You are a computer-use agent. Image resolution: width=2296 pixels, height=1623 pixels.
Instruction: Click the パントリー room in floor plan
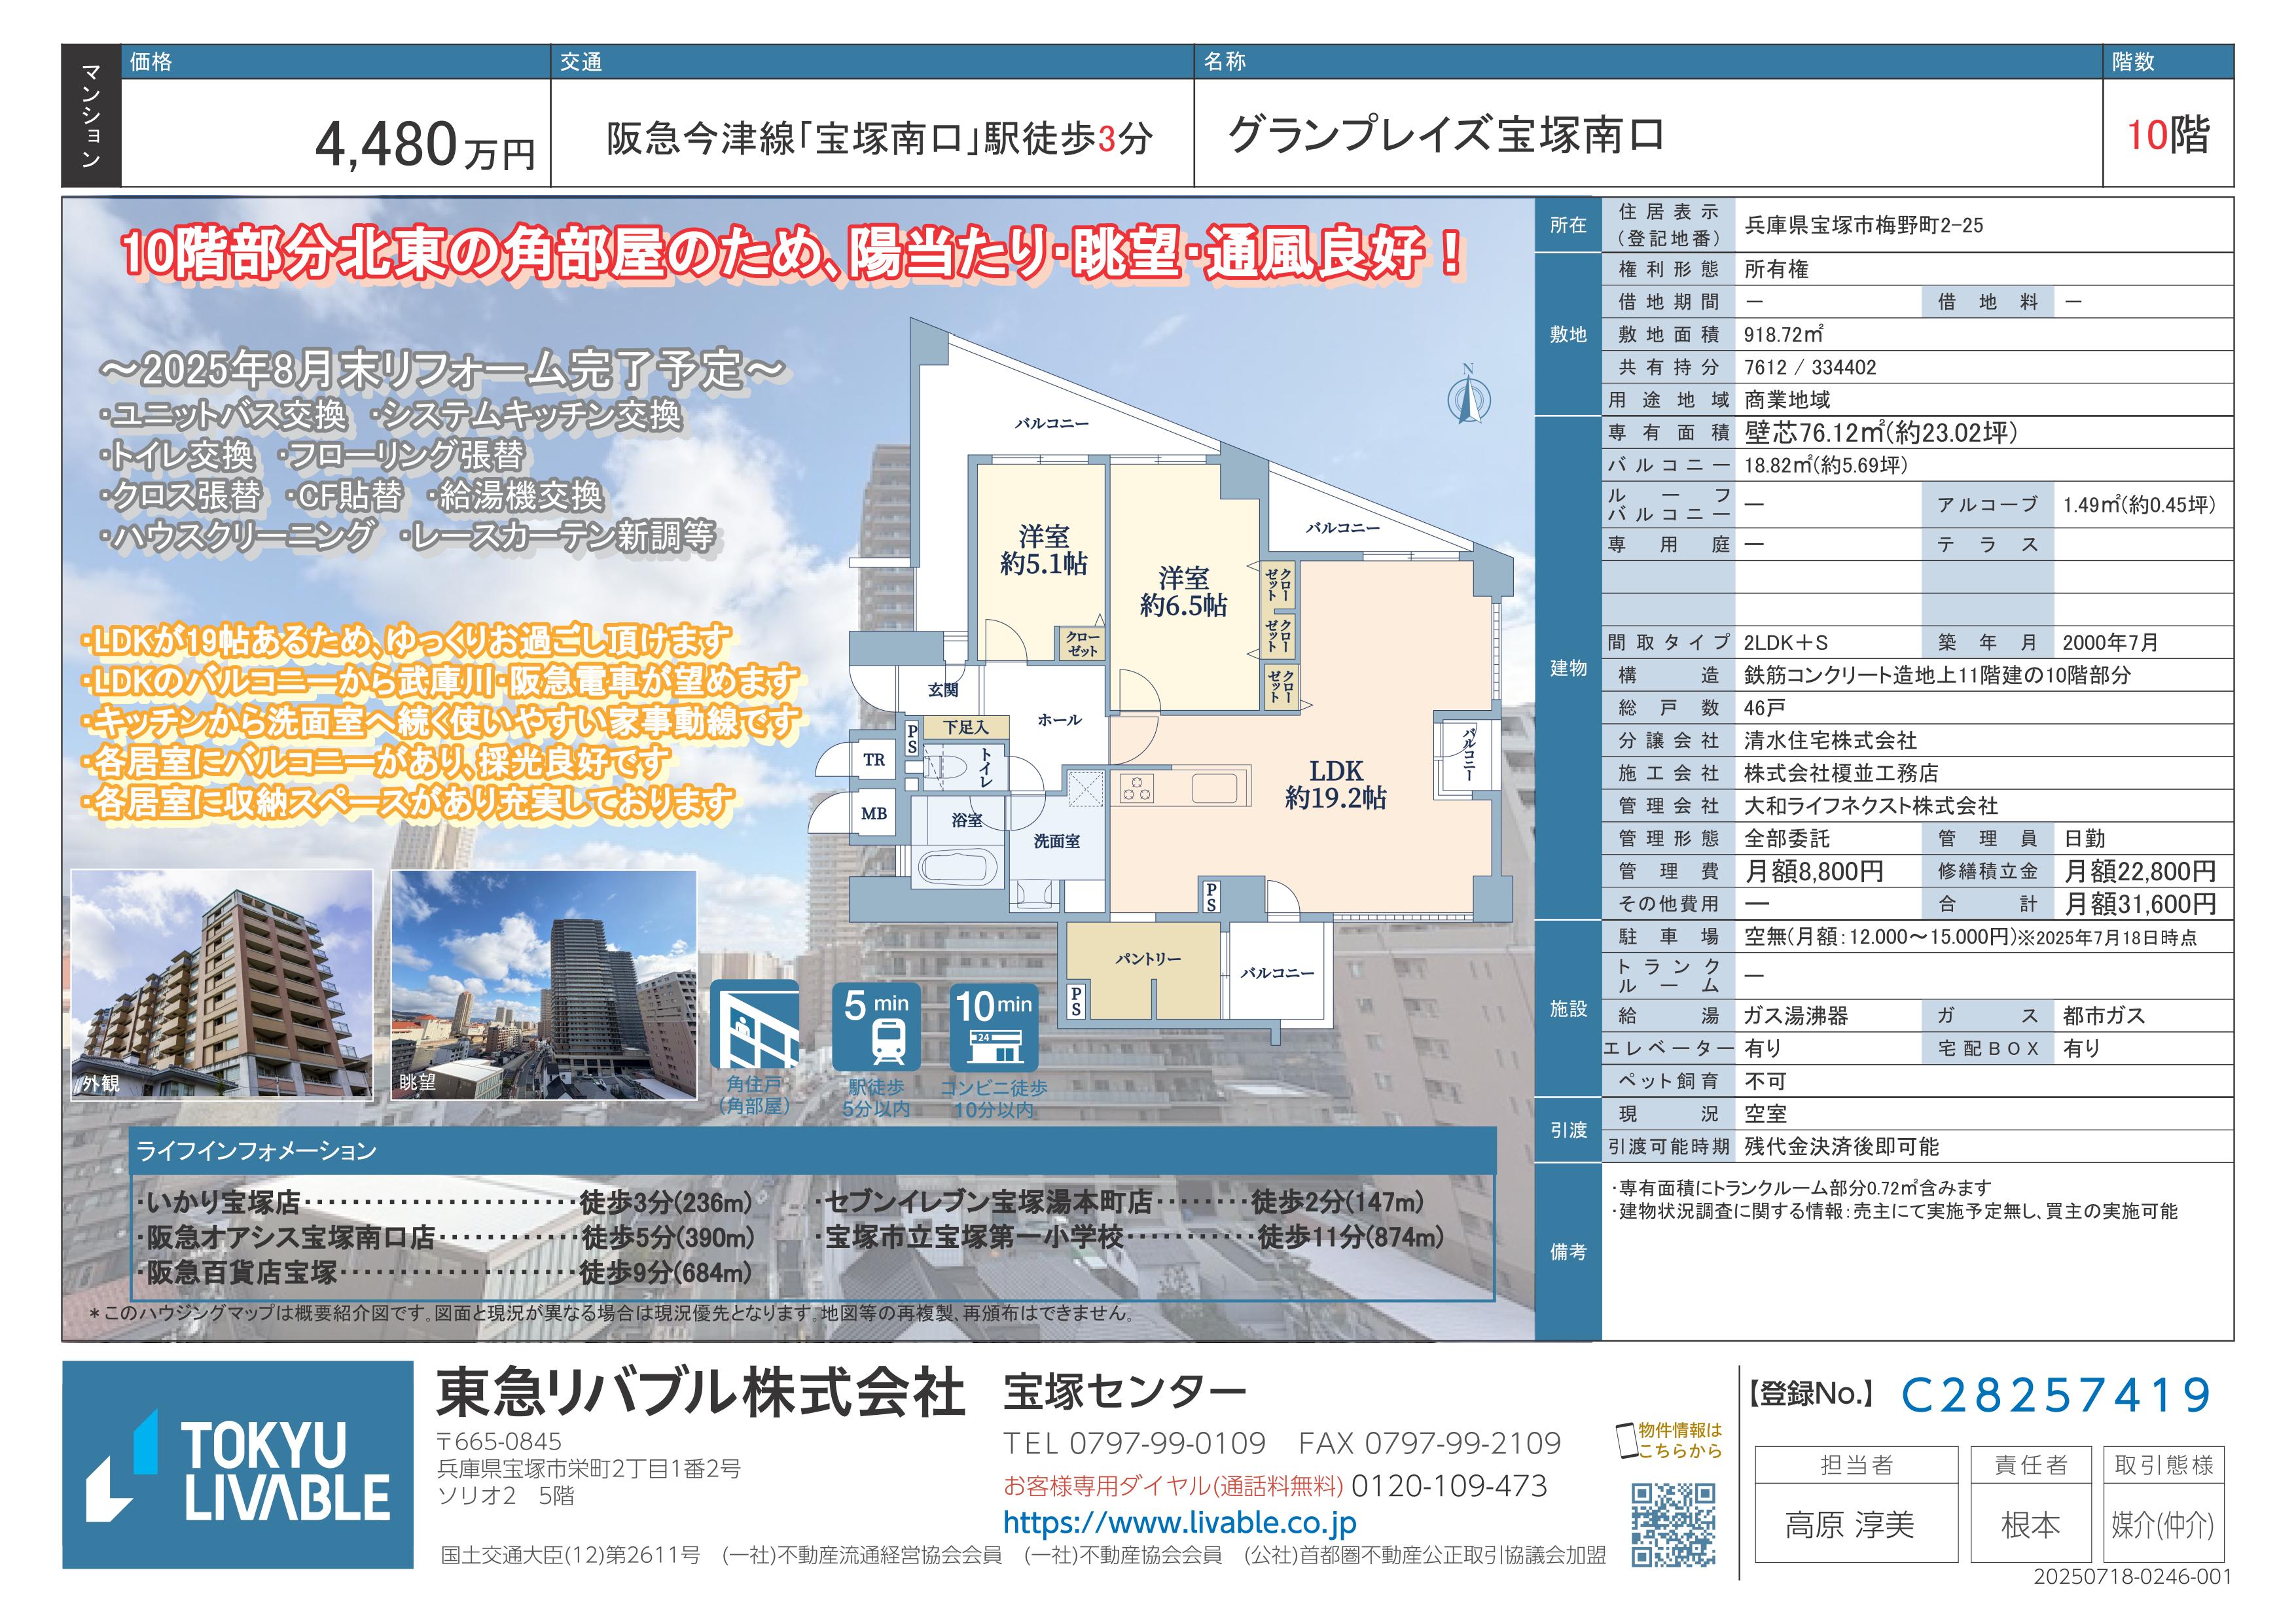[x=1147, y=959]
